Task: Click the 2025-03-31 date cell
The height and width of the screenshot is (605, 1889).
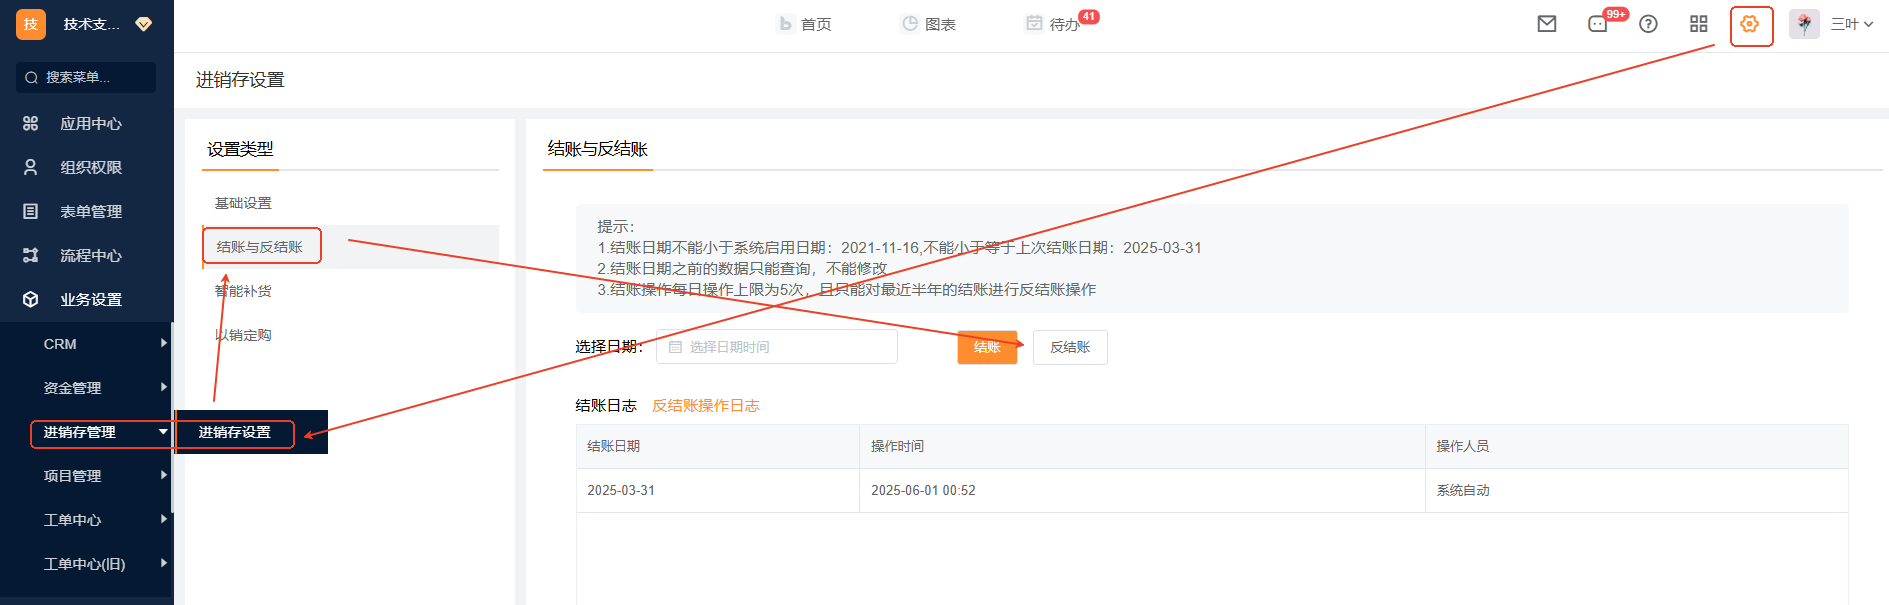Action: 718,490
